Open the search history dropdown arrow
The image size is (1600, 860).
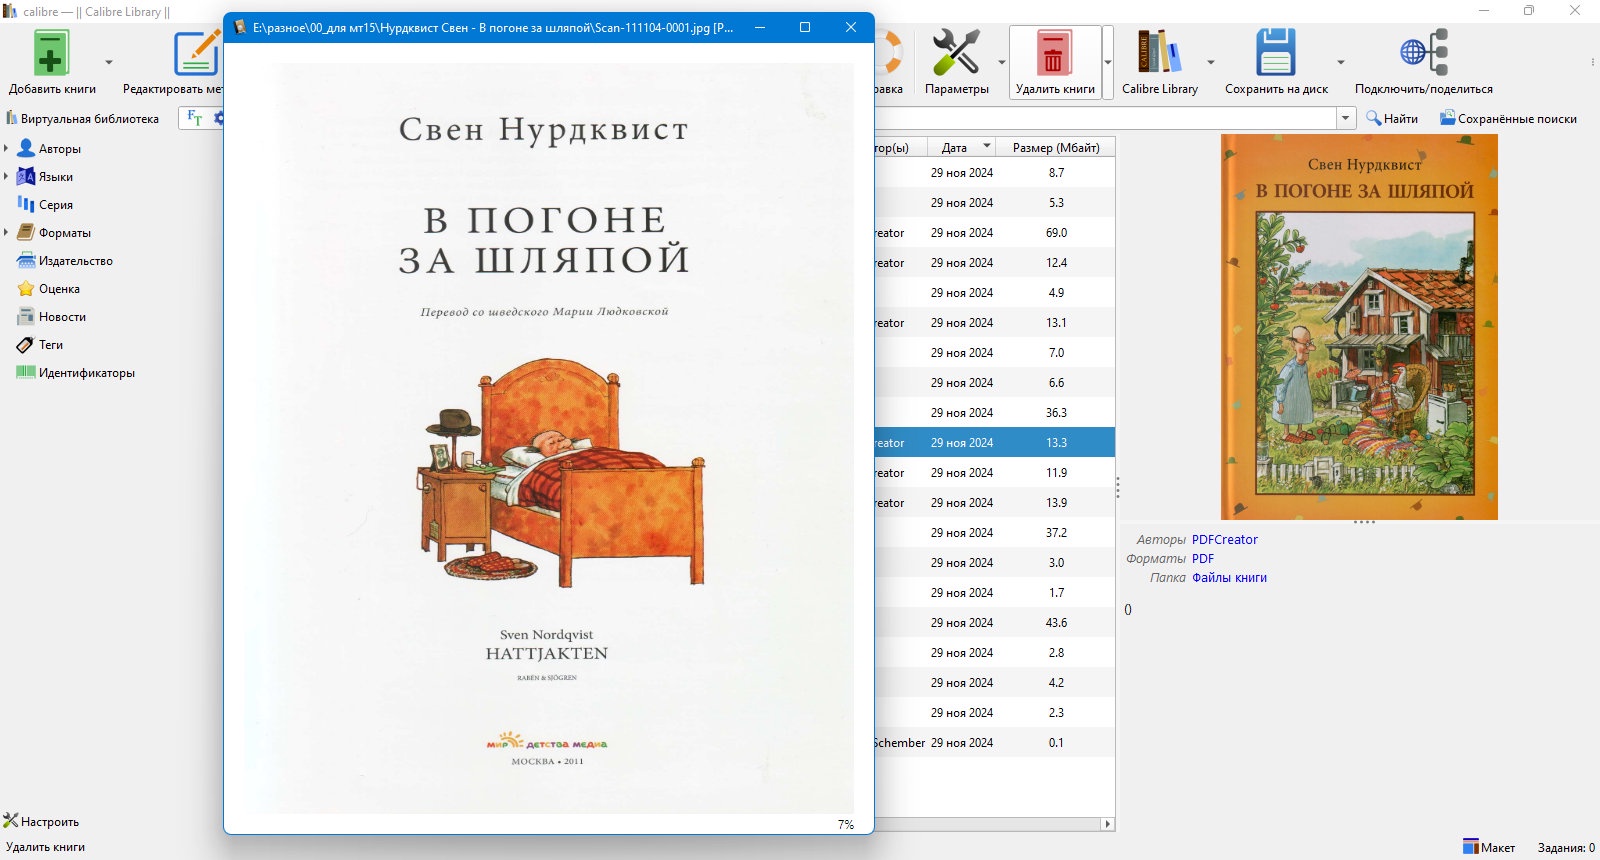click(1346, 118)
